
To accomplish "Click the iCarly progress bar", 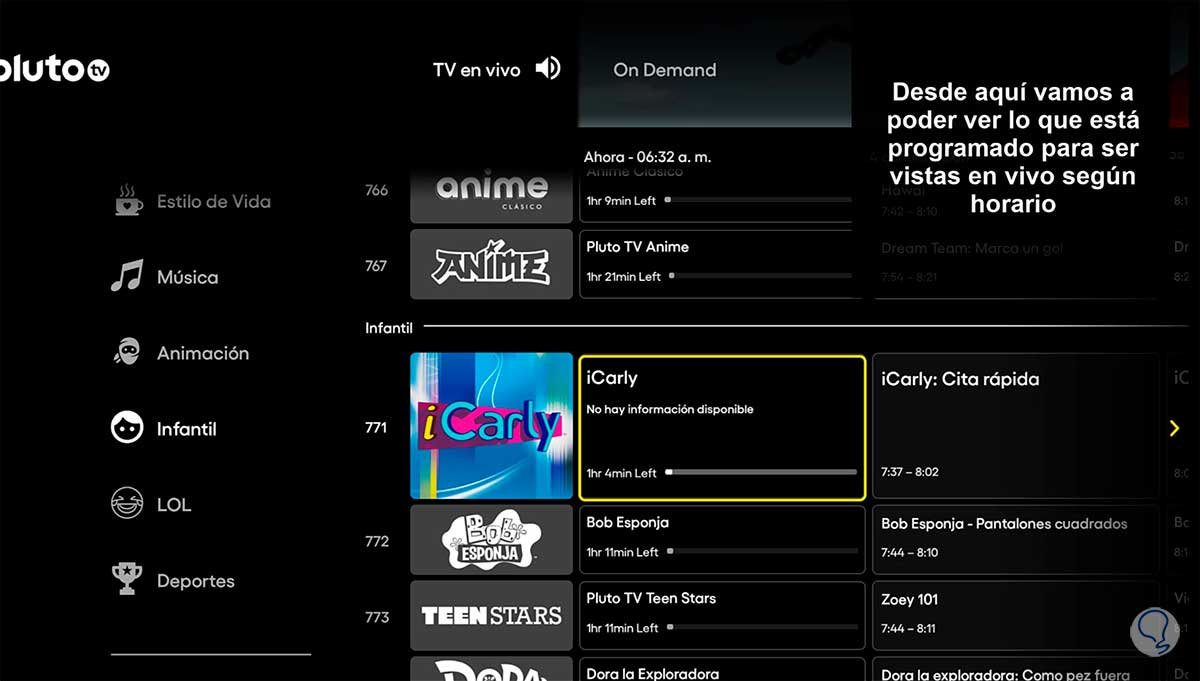I will pos(761,472).
